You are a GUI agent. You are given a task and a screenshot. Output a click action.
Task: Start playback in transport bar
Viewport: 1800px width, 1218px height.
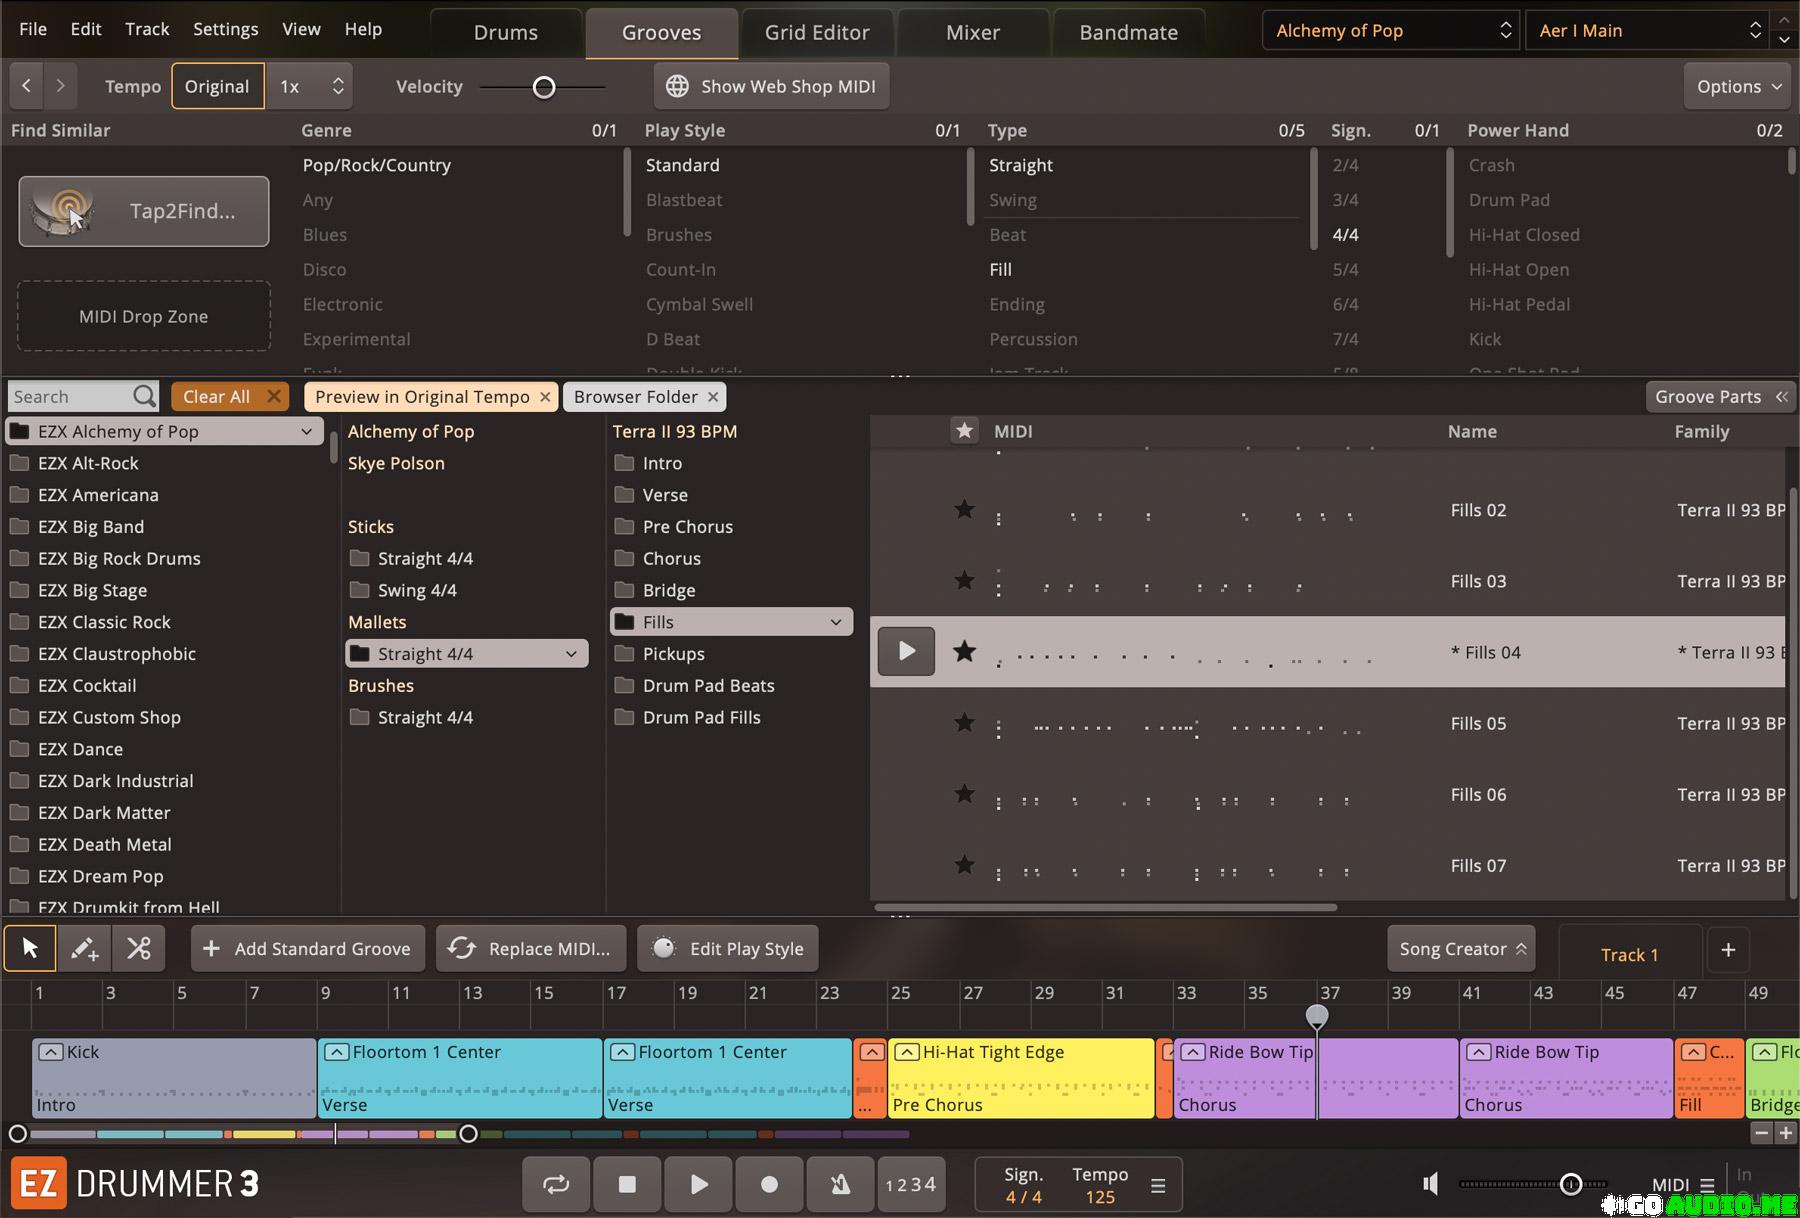coord(698,1184)
